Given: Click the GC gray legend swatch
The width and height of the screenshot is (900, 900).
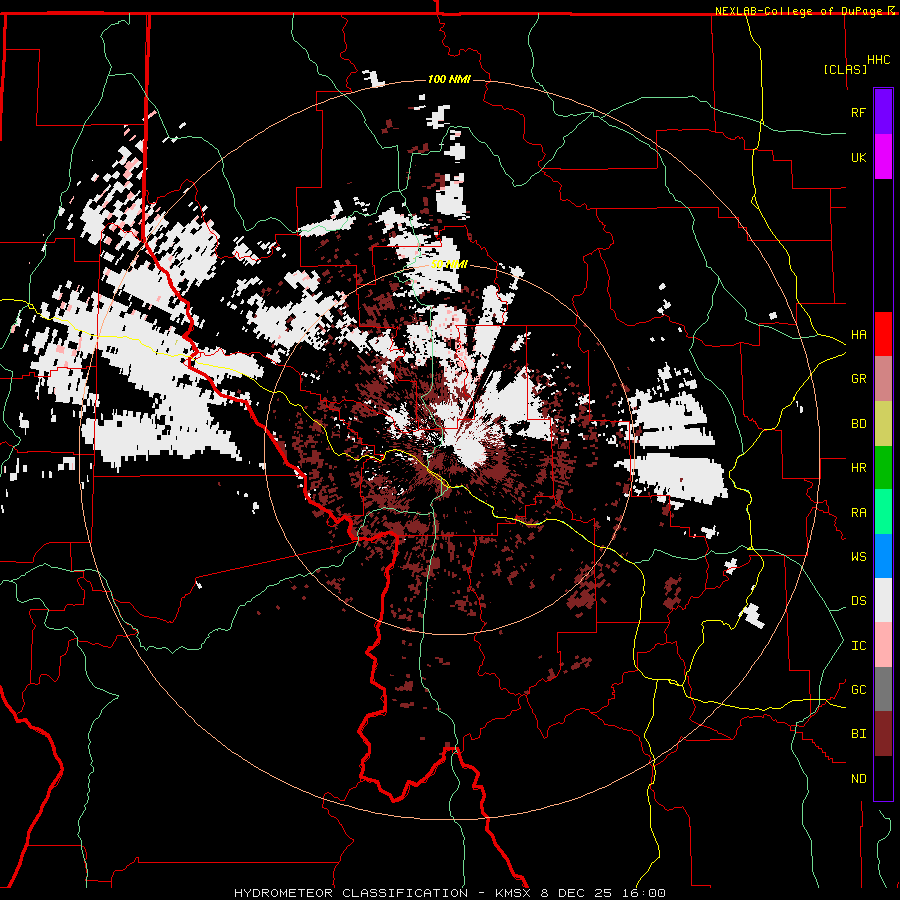Looking at the screenshot, I should click(883, 689).
